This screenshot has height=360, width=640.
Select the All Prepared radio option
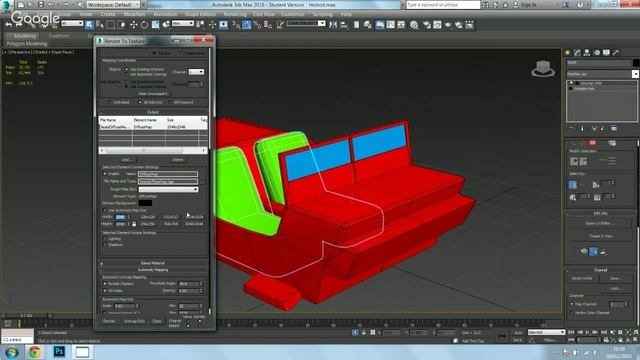coord(171,102)
